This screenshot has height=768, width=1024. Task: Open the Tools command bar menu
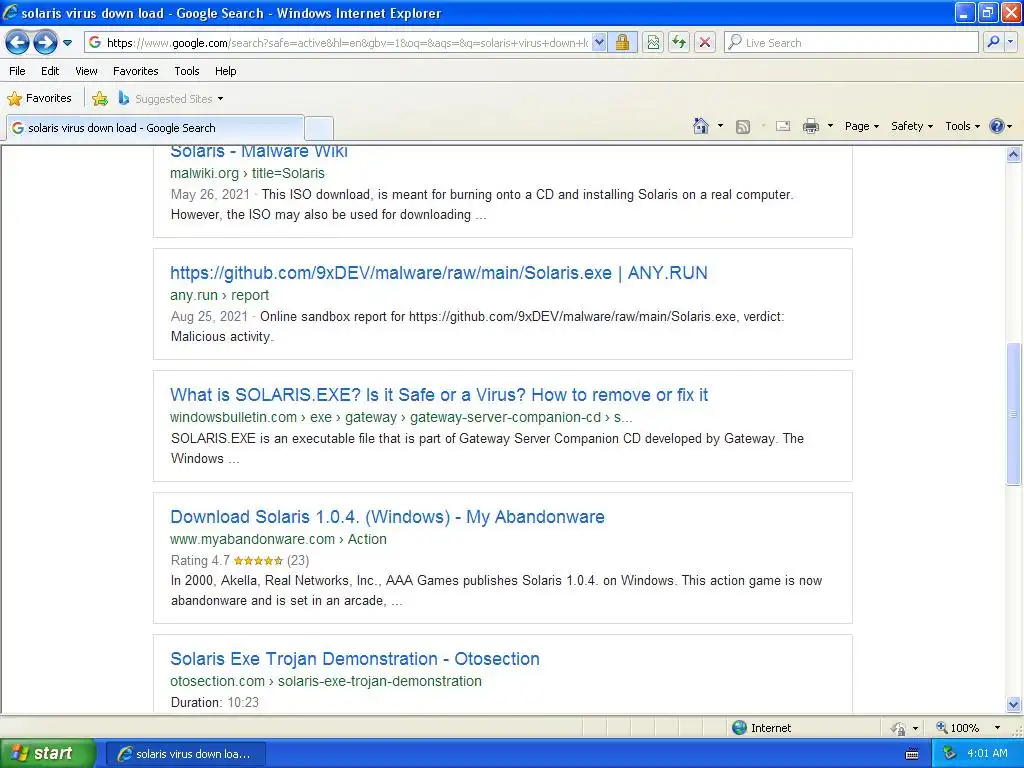tap(962, 126)
